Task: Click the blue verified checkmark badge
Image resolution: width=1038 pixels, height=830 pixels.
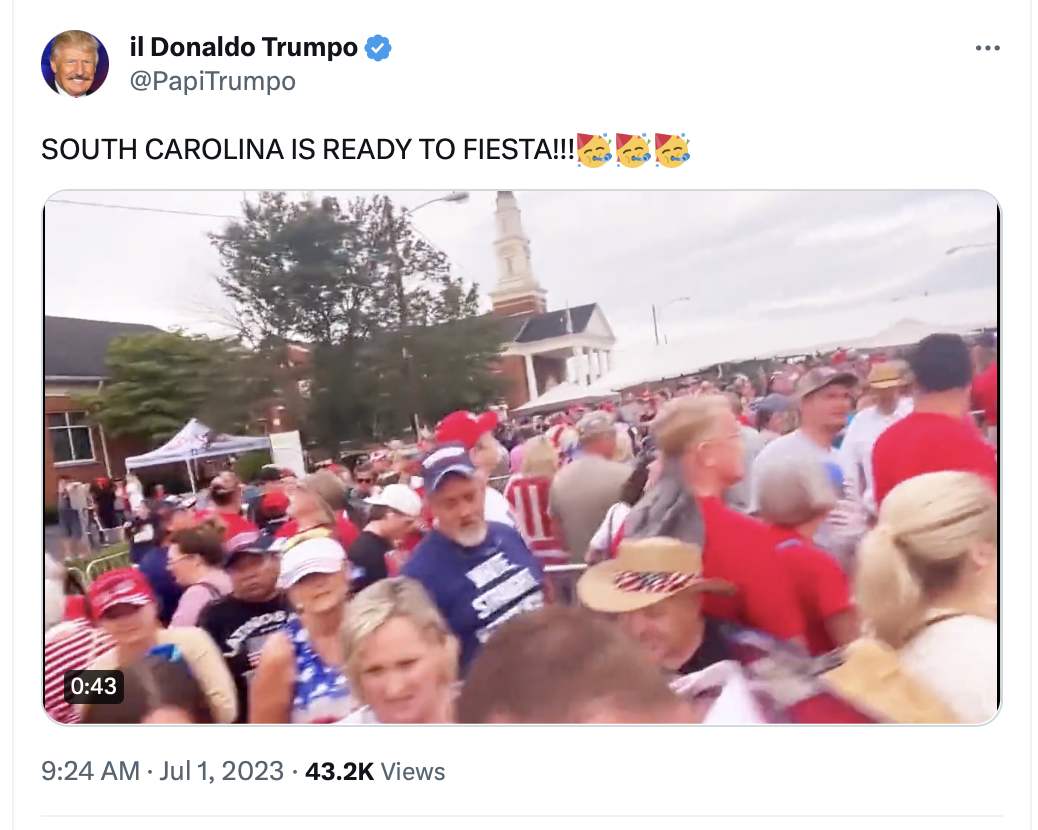Action: (x=378, y=48)
